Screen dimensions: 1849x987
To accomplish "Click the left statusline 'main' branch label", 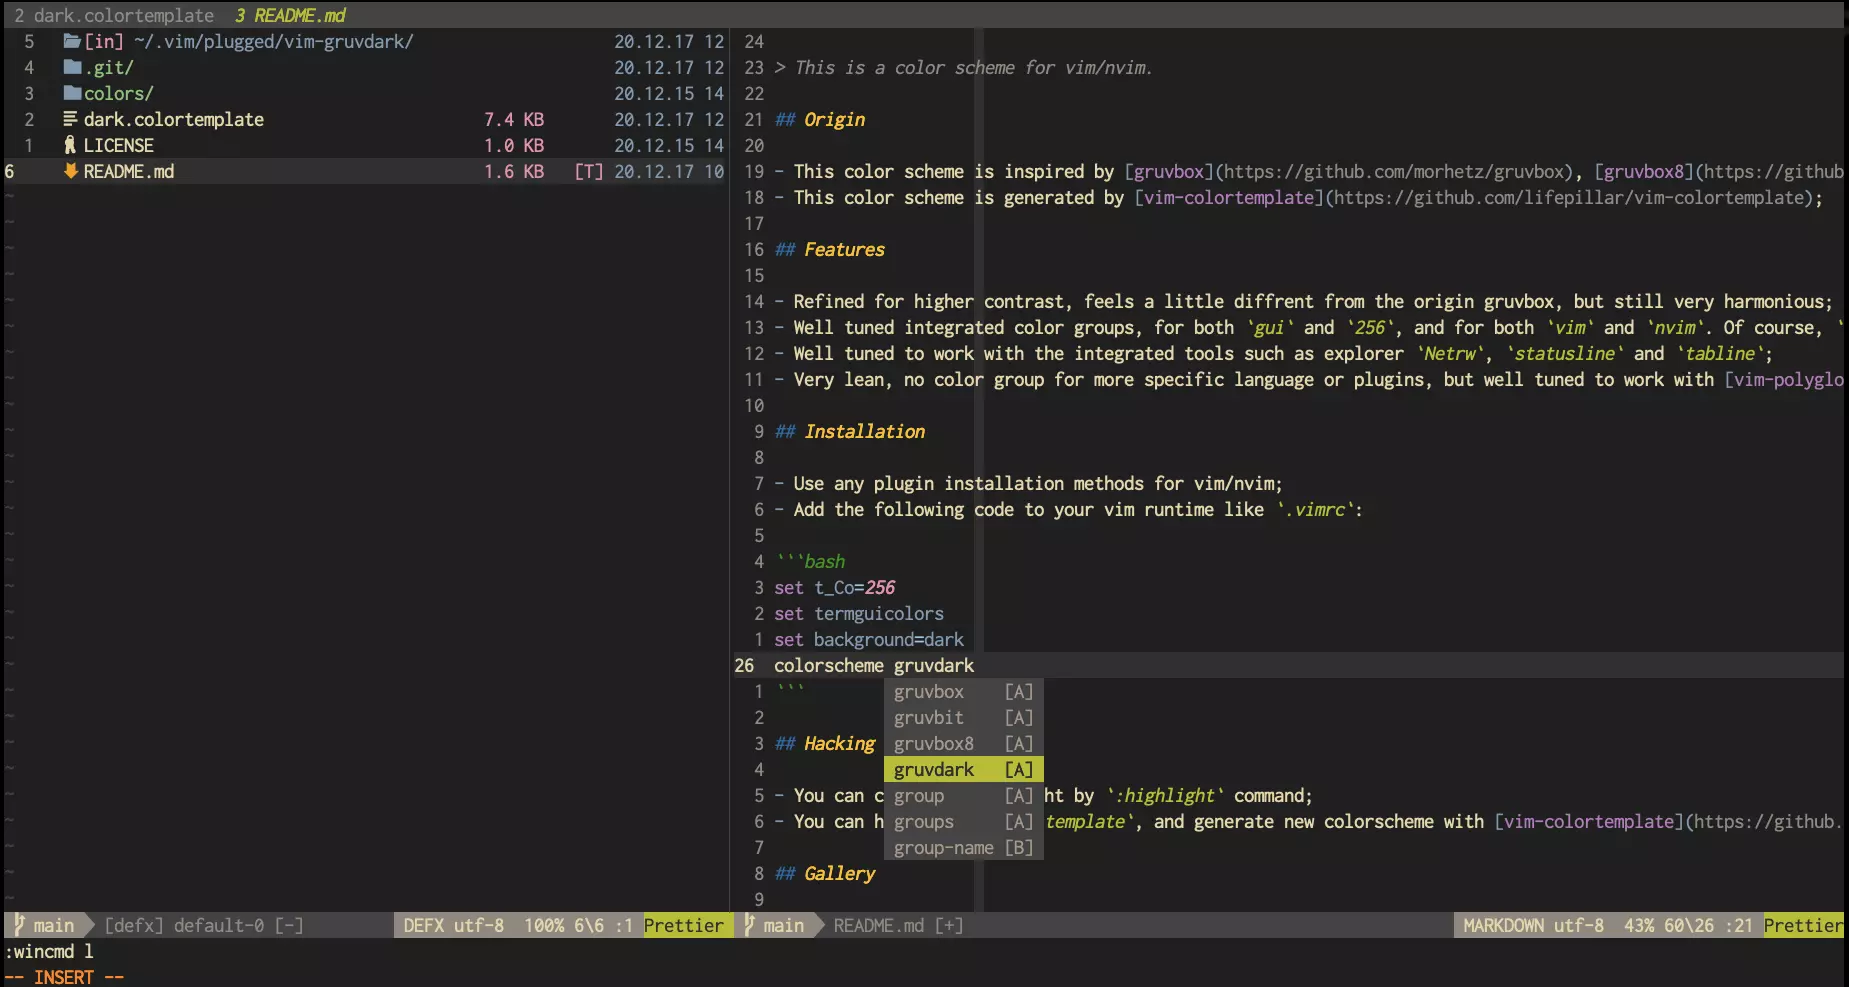I will pos(54,926).
